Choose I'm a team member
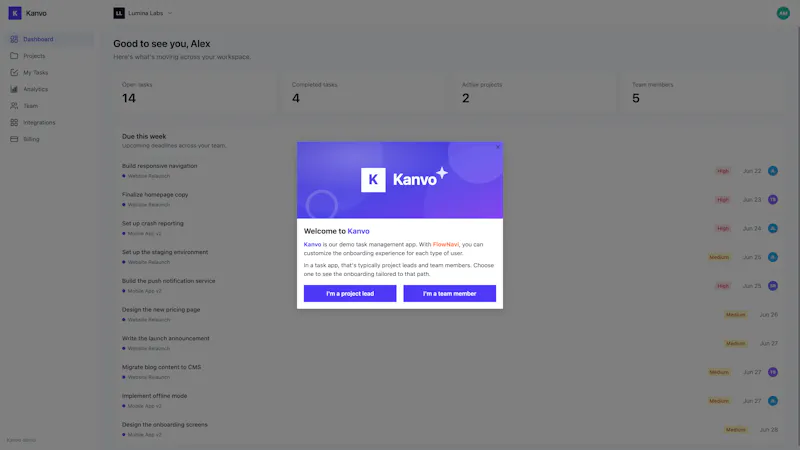Viewport: 800px width, 450px height. pos(449,293)
